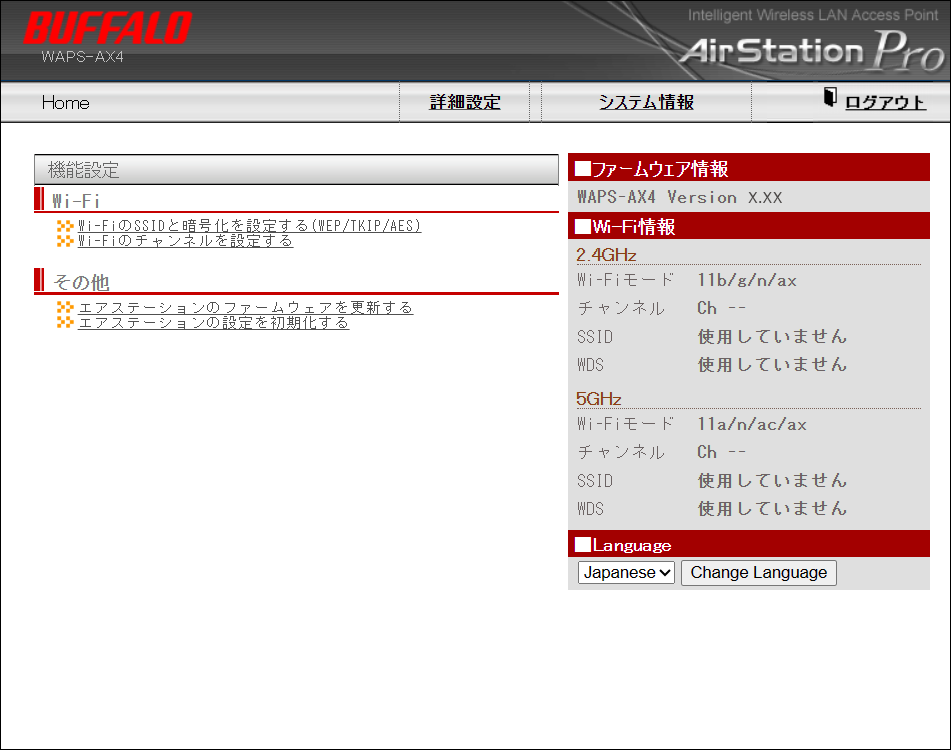Switch to the 詳細設定 tab
Viewport: 951px width, 750px height.
click(x=465, y=101)
